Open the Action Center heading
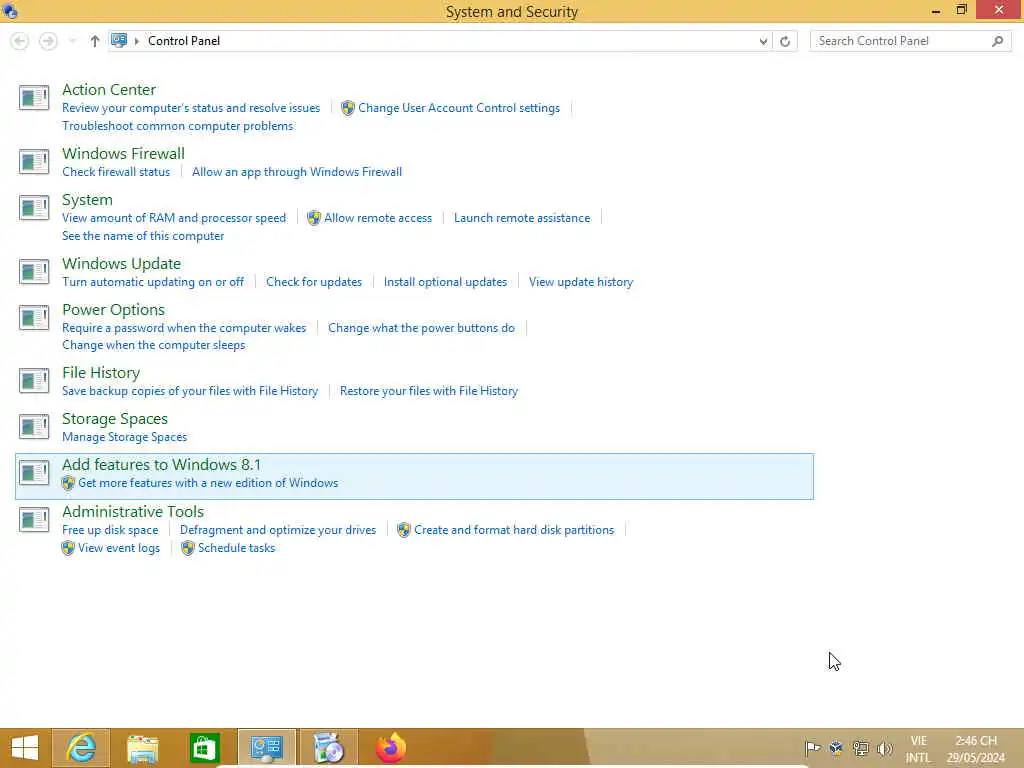Screen dimensions: 1024x768 (108, 89)
